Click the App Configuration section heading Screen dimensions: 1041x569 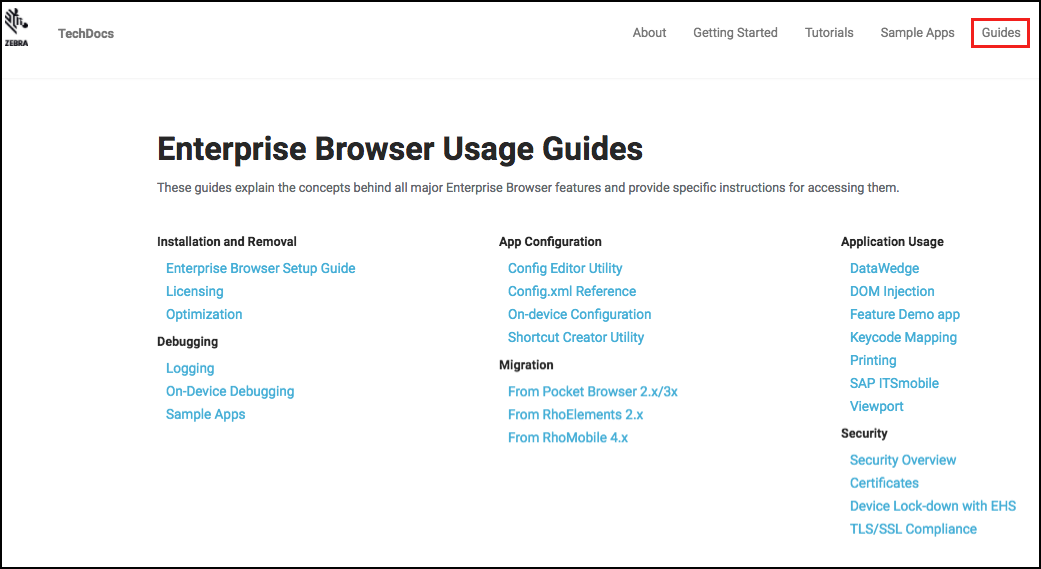pos(550,242)
